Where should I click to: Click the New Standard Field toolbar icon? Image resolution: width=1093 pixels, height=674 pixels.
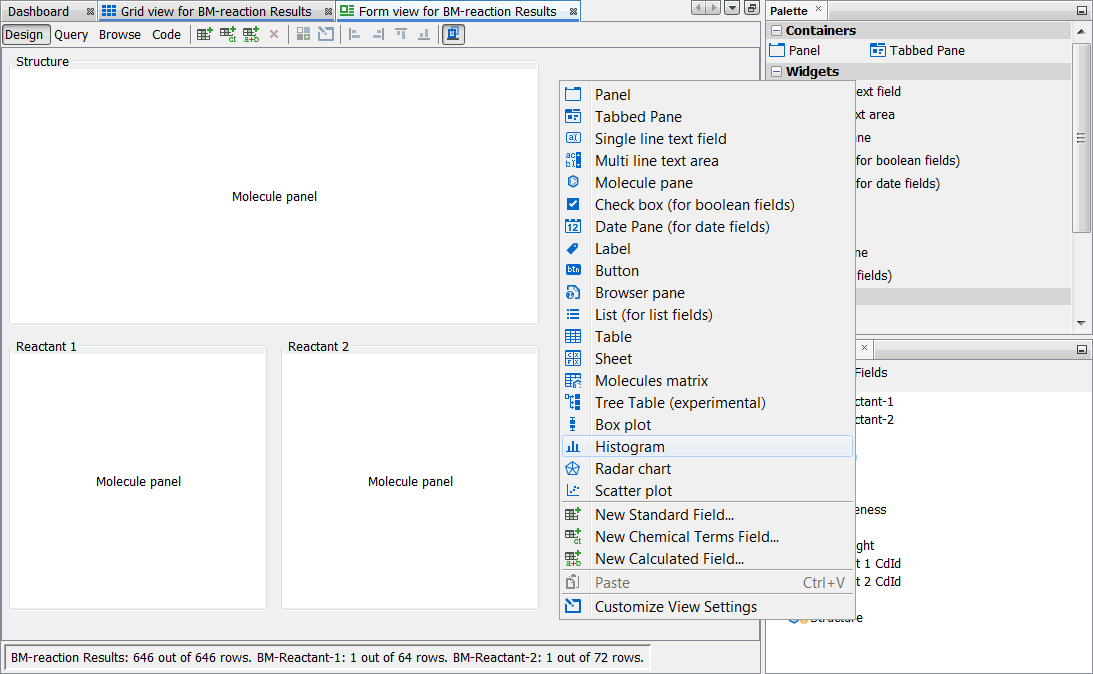(x=204, y=34)
